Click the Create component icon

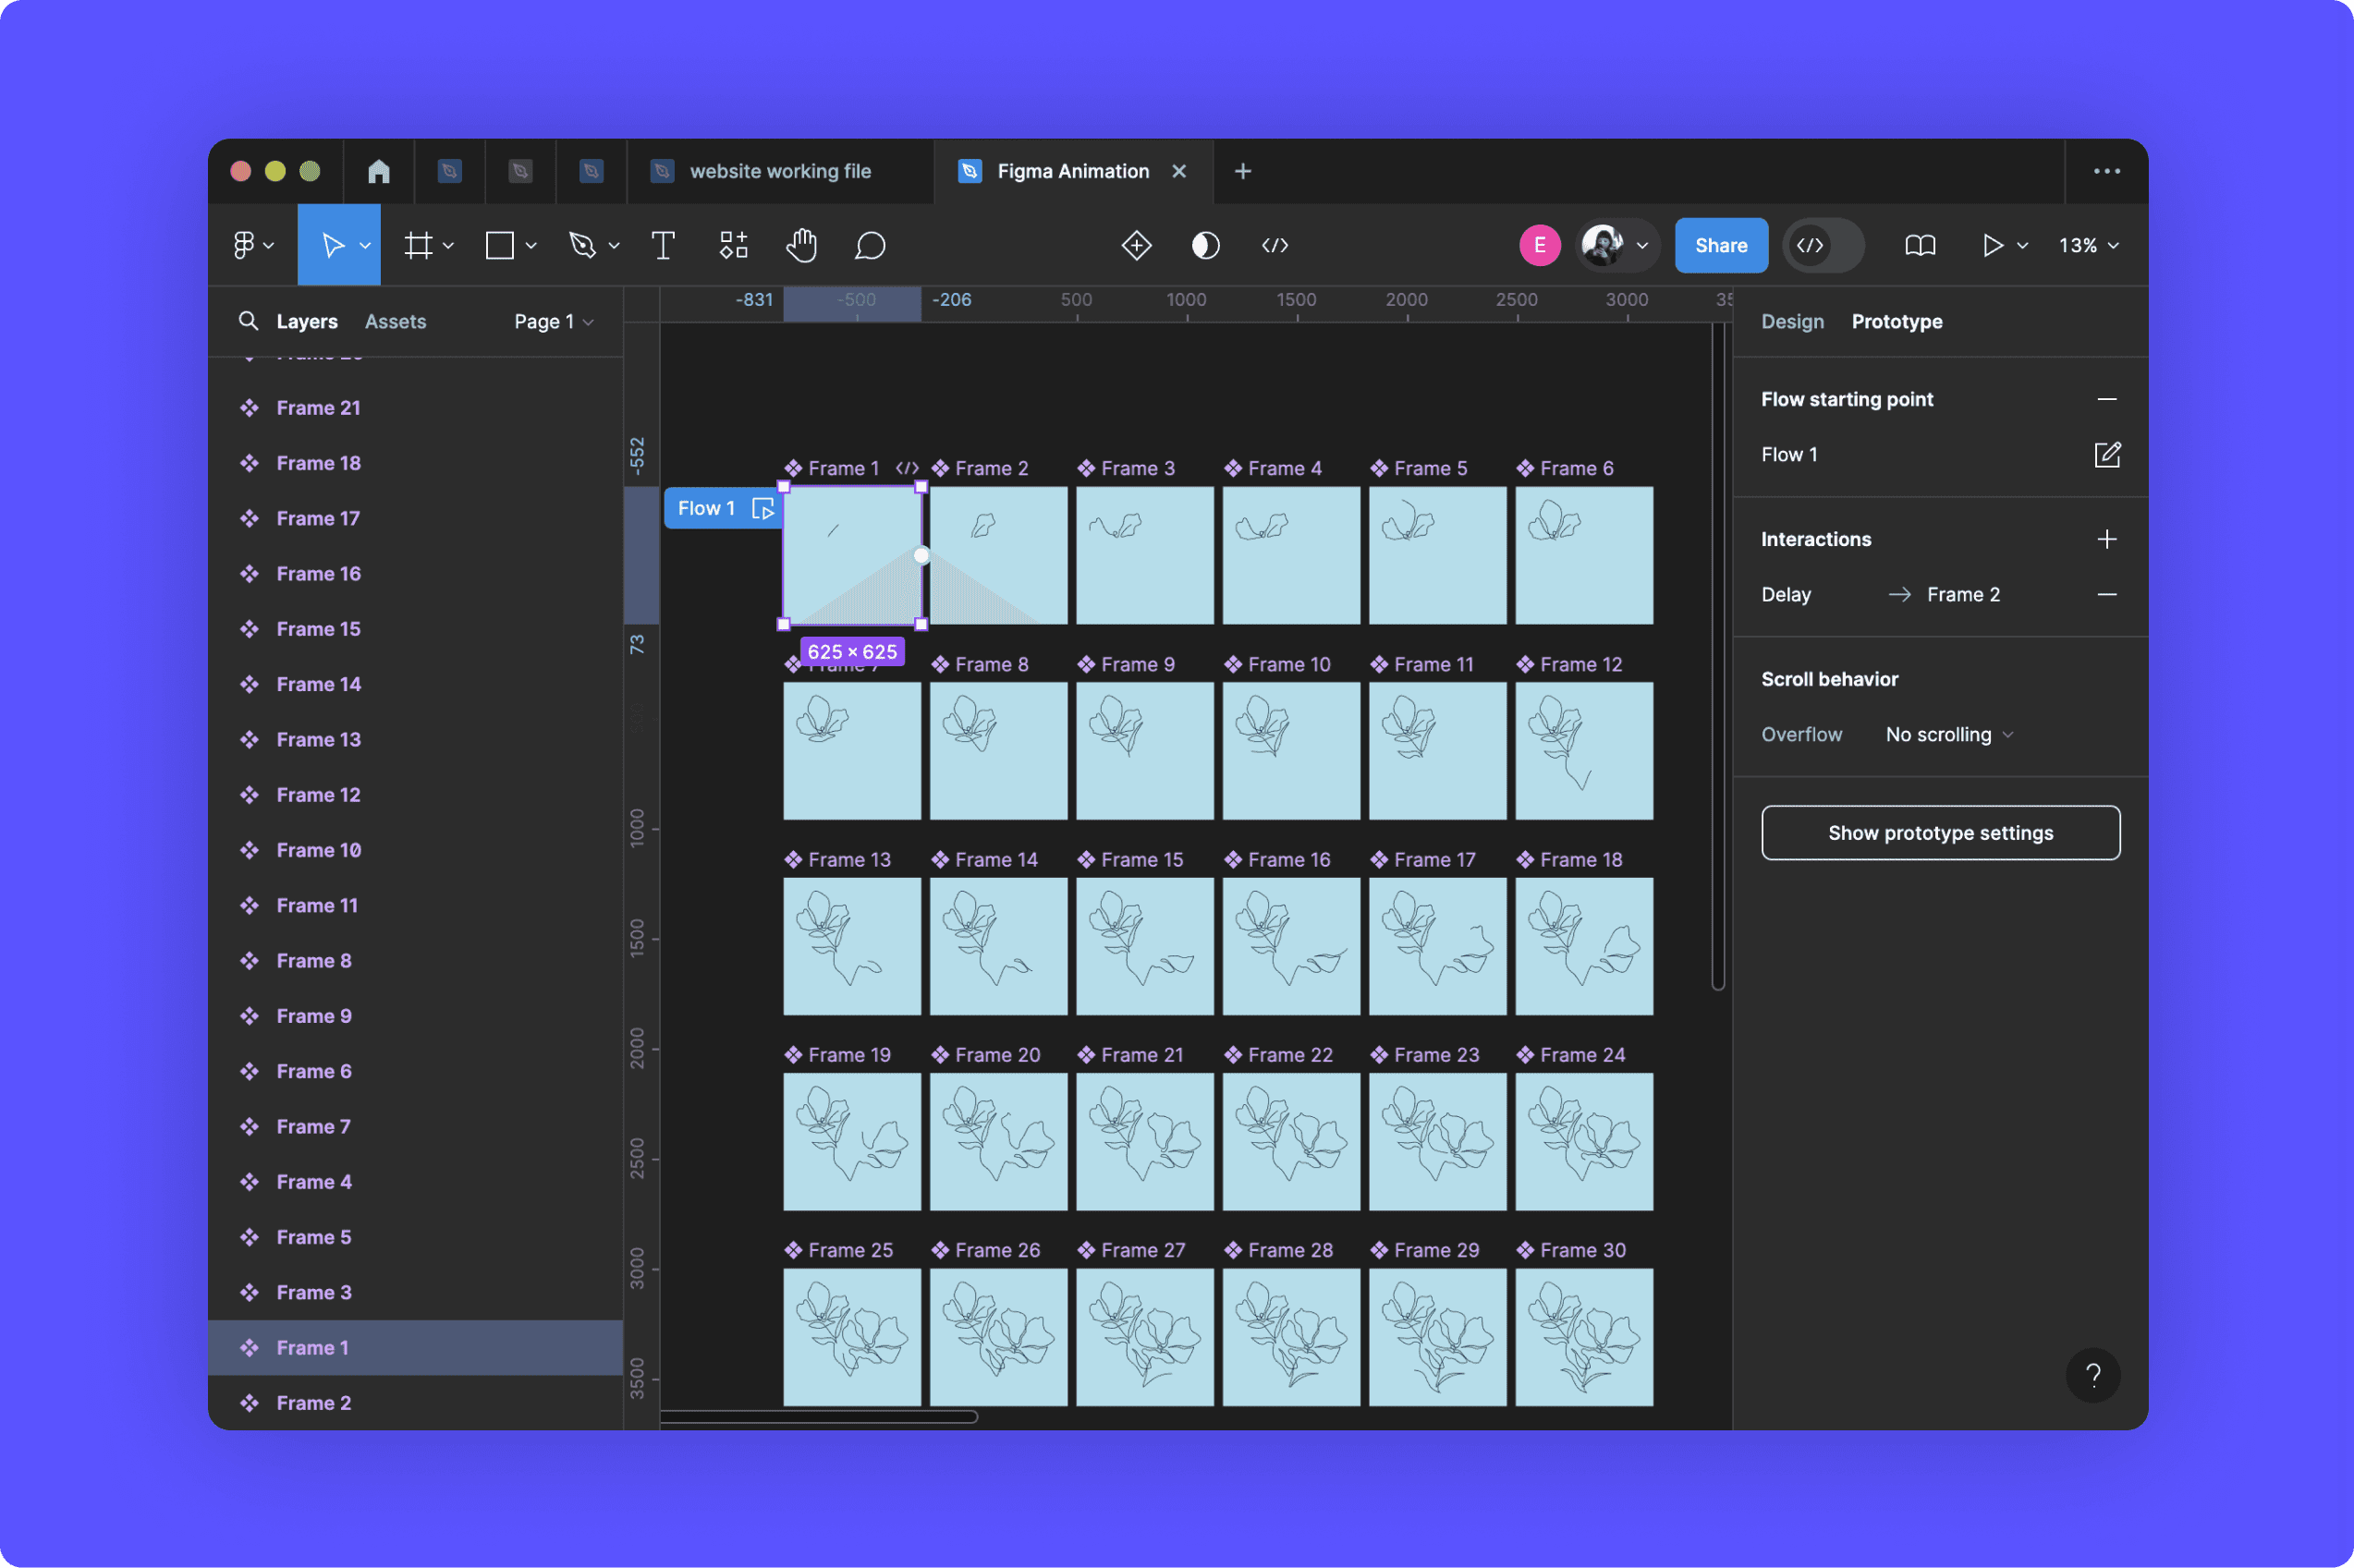pos(1137,245)
